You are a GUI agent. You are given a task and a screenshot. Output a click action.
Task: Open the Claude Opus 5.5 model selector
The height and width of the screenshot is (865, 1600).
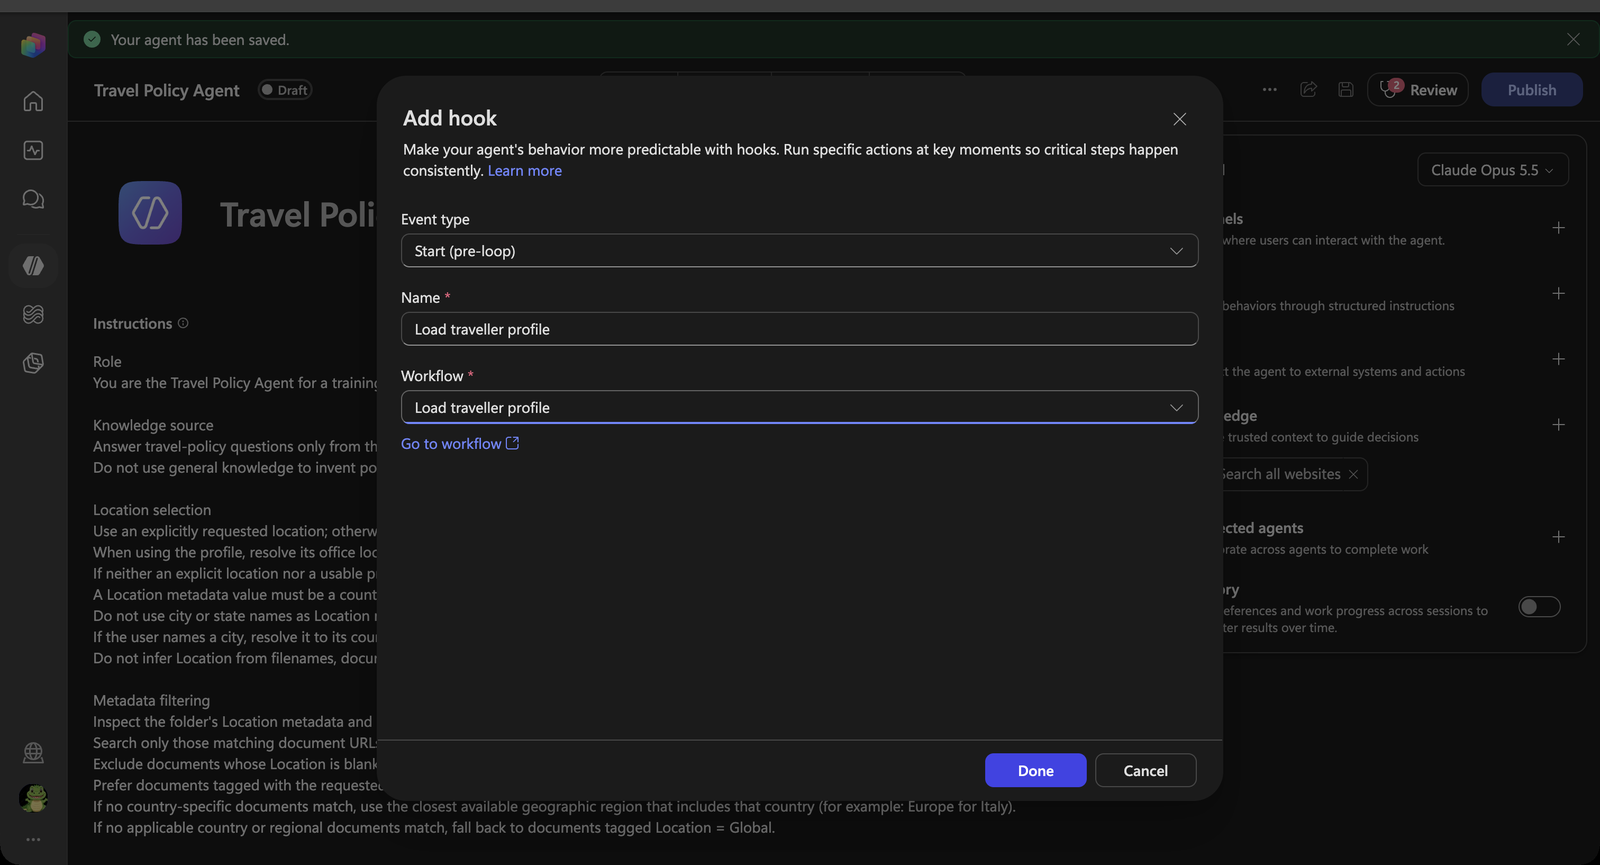tap(1492, 170)
